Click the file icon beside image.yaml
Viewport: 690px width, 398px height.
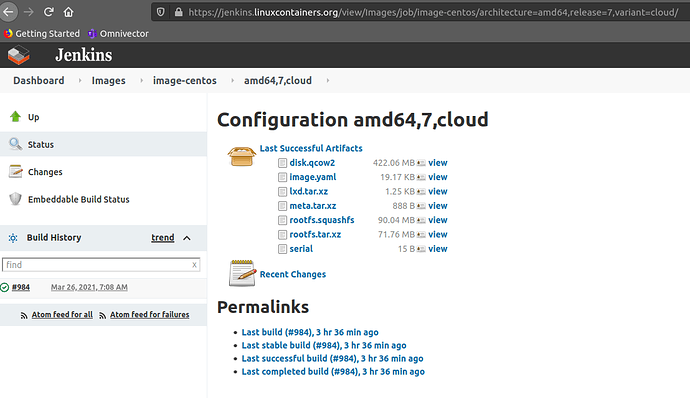(x=283, y=177)
